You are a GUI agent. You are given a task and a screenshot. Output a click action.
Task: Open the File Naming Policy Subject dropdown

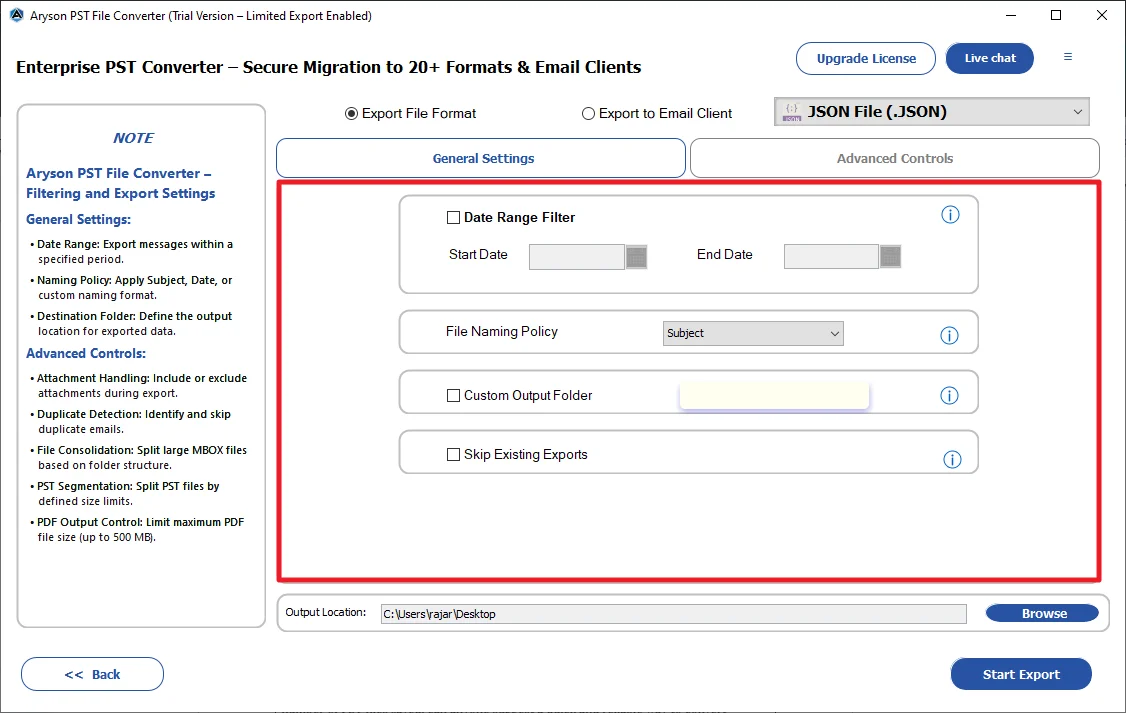[x=753, y=333]
